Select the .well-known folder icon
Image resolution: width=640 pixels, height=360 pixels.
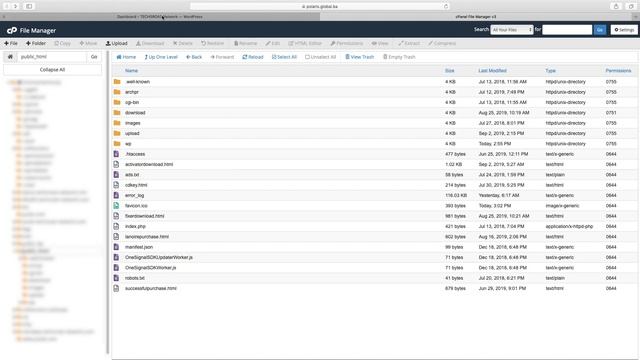click(x=117, y=82)
